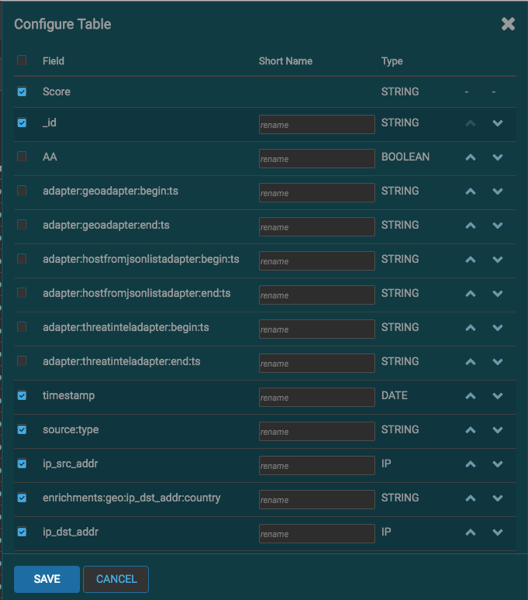Move adapter:hostfromjsonlistadapter:end:ts field up
Image resolution: width=528 pixels, height=600 pixels.
[471, 294]
